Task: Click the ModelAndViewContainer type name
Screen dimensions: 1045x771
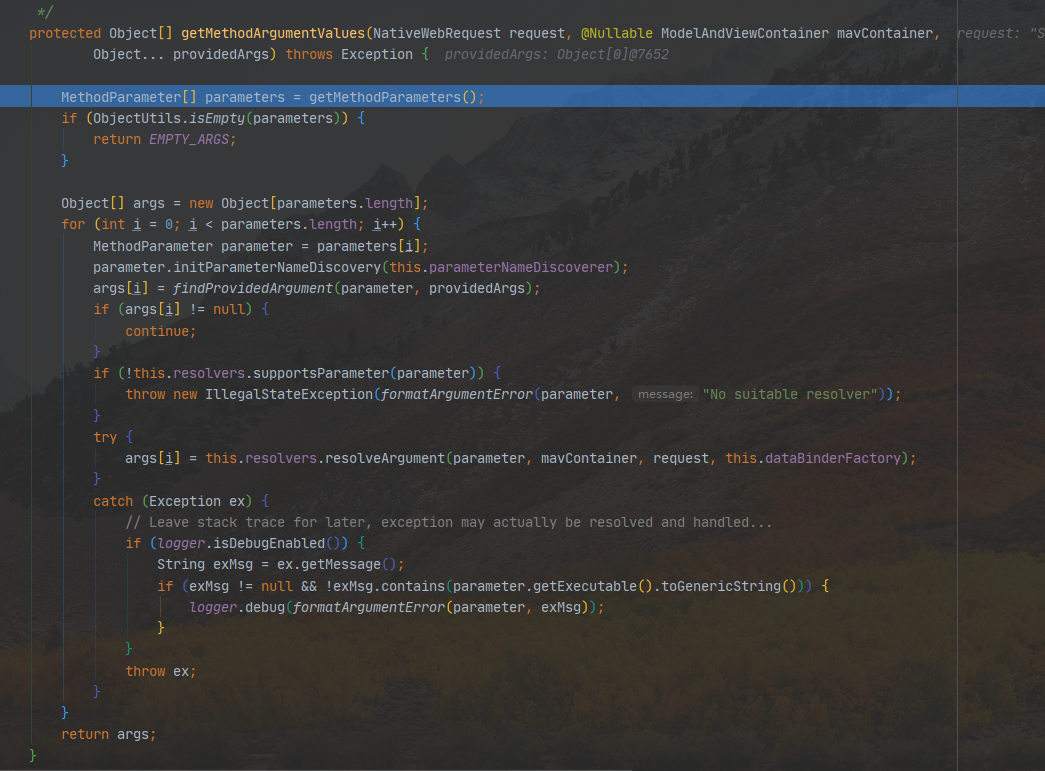Action: 744,33
